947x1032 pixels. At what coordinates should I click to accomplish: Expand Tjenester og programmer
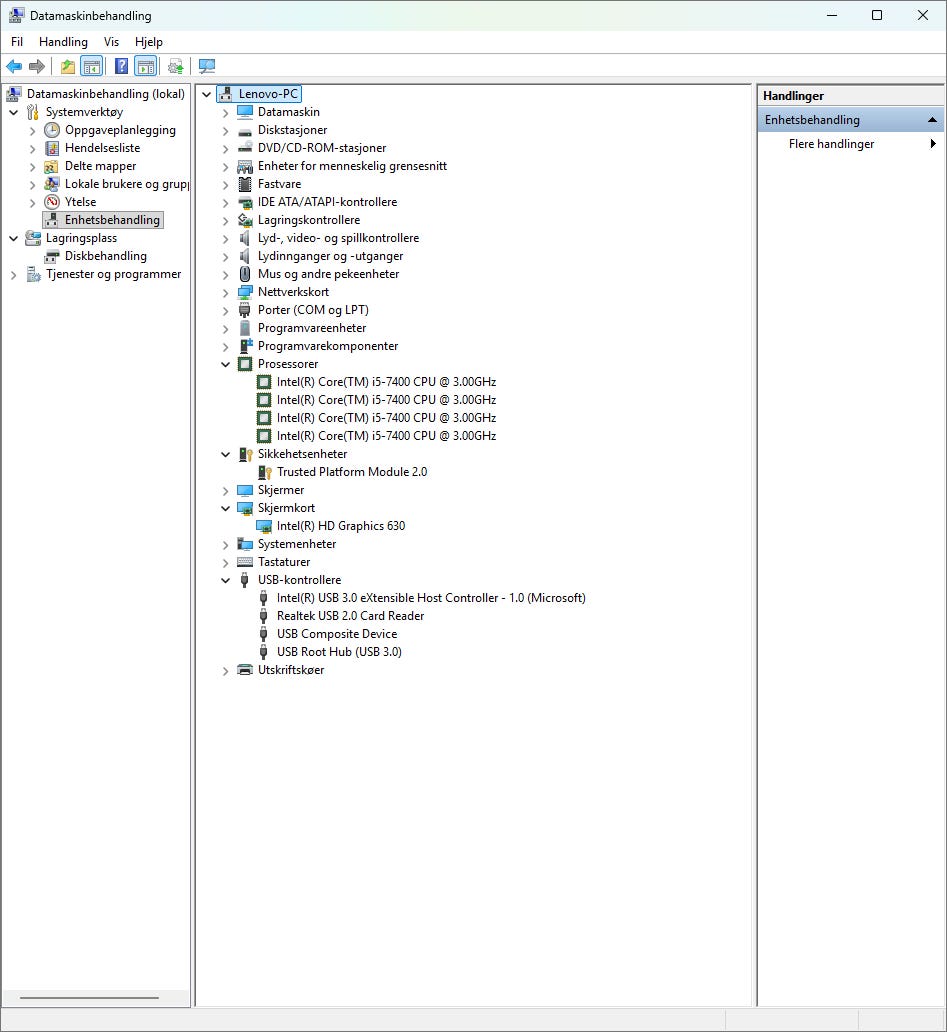click(13, 275)
